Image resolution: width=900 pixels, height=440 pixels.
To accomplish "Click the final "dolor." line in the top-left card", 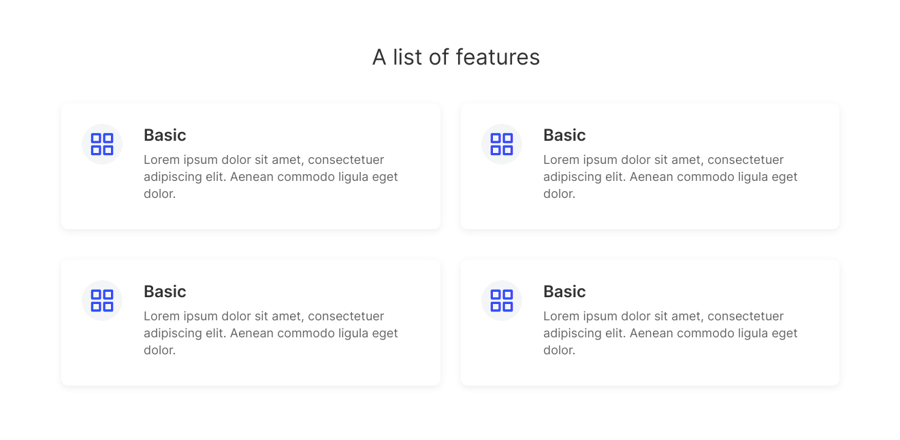I will (160, 194).
